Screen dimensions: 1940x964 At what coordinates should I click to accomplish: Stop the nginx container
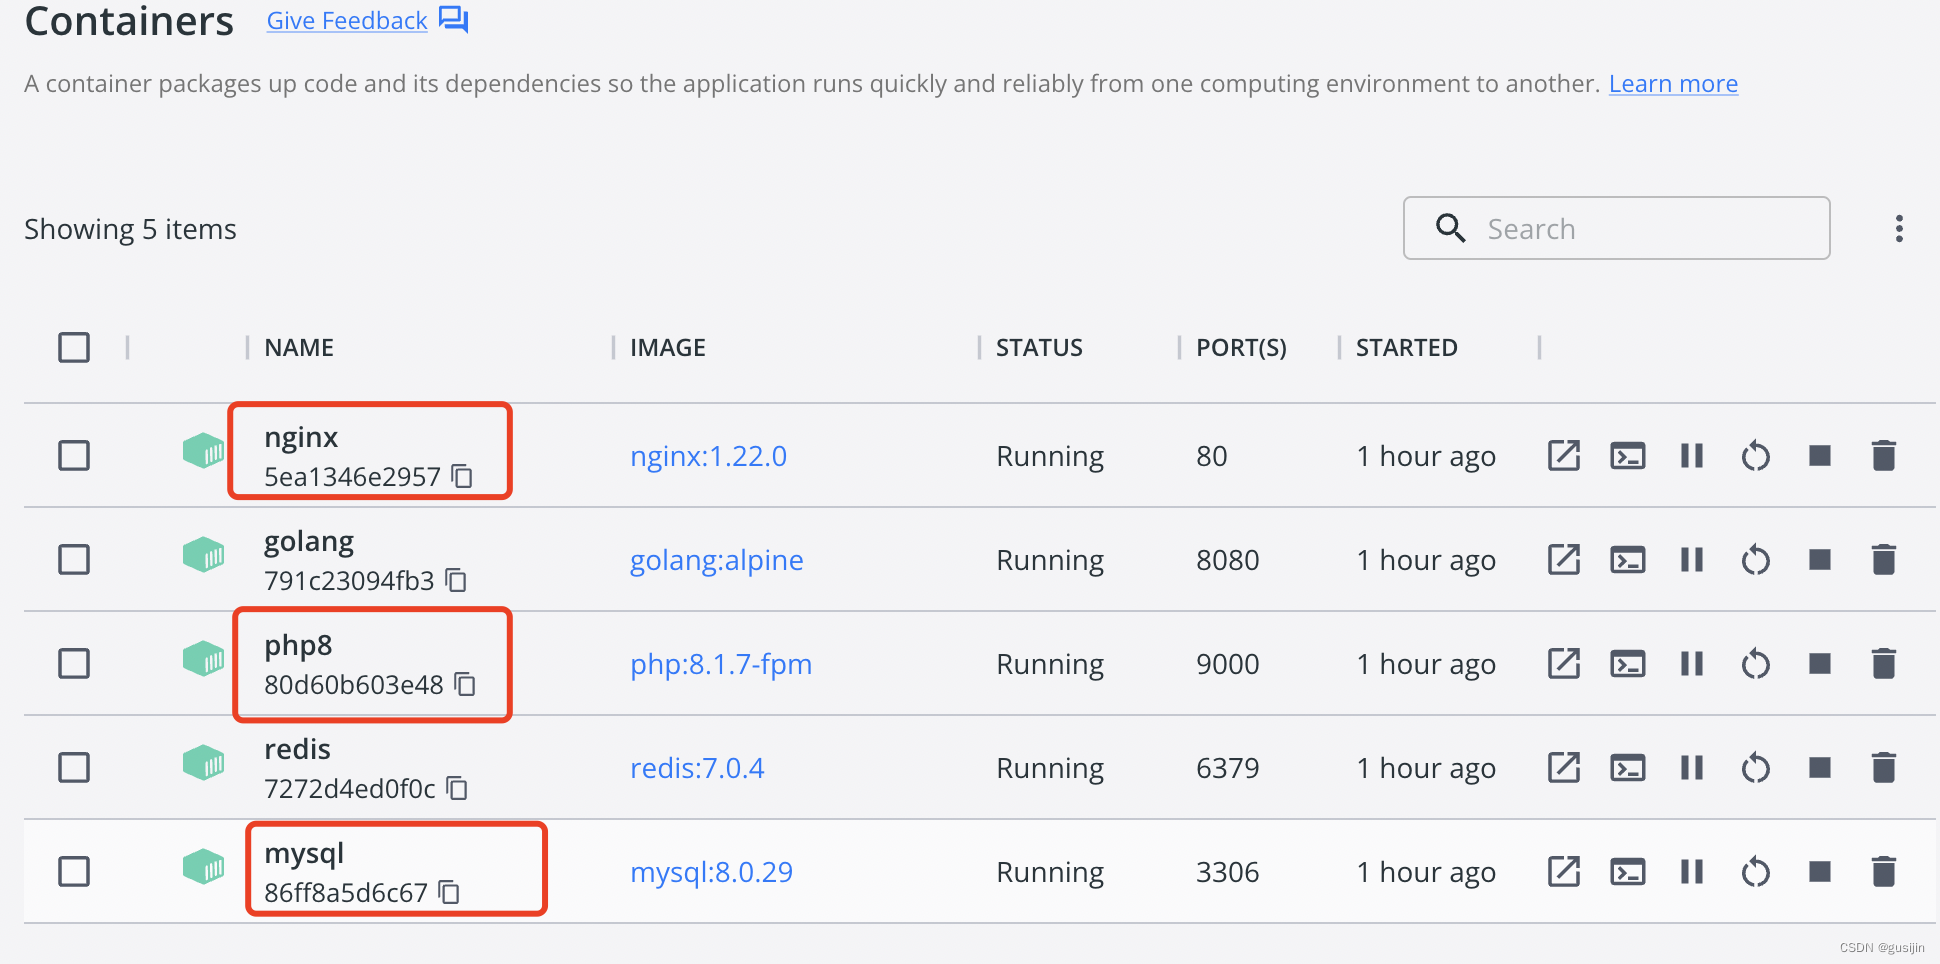[1820, 456]
